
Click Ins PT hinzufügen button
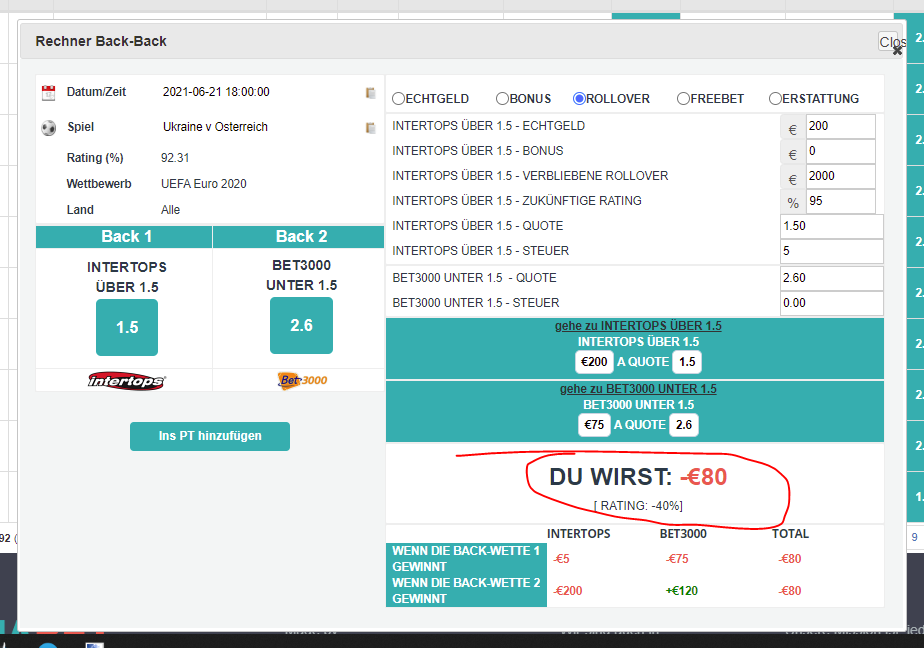(210, 437)
